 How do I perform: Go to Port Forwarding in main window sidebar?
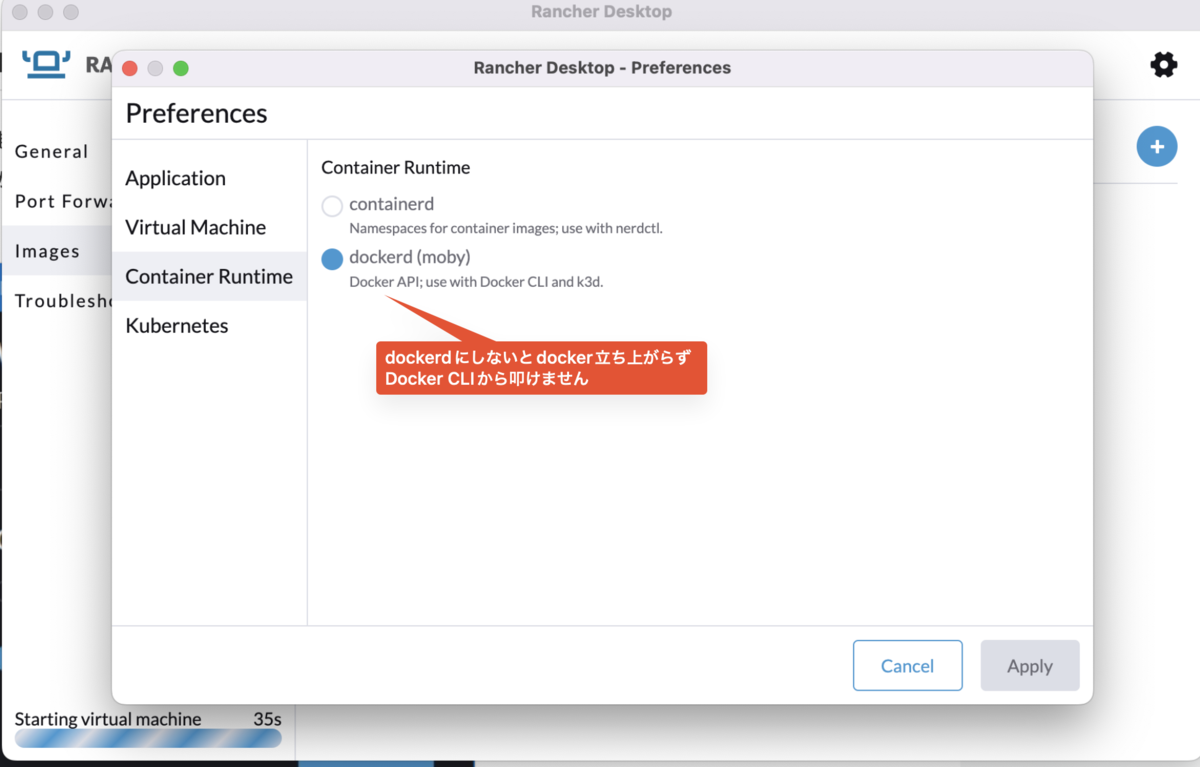click(63, 201)
